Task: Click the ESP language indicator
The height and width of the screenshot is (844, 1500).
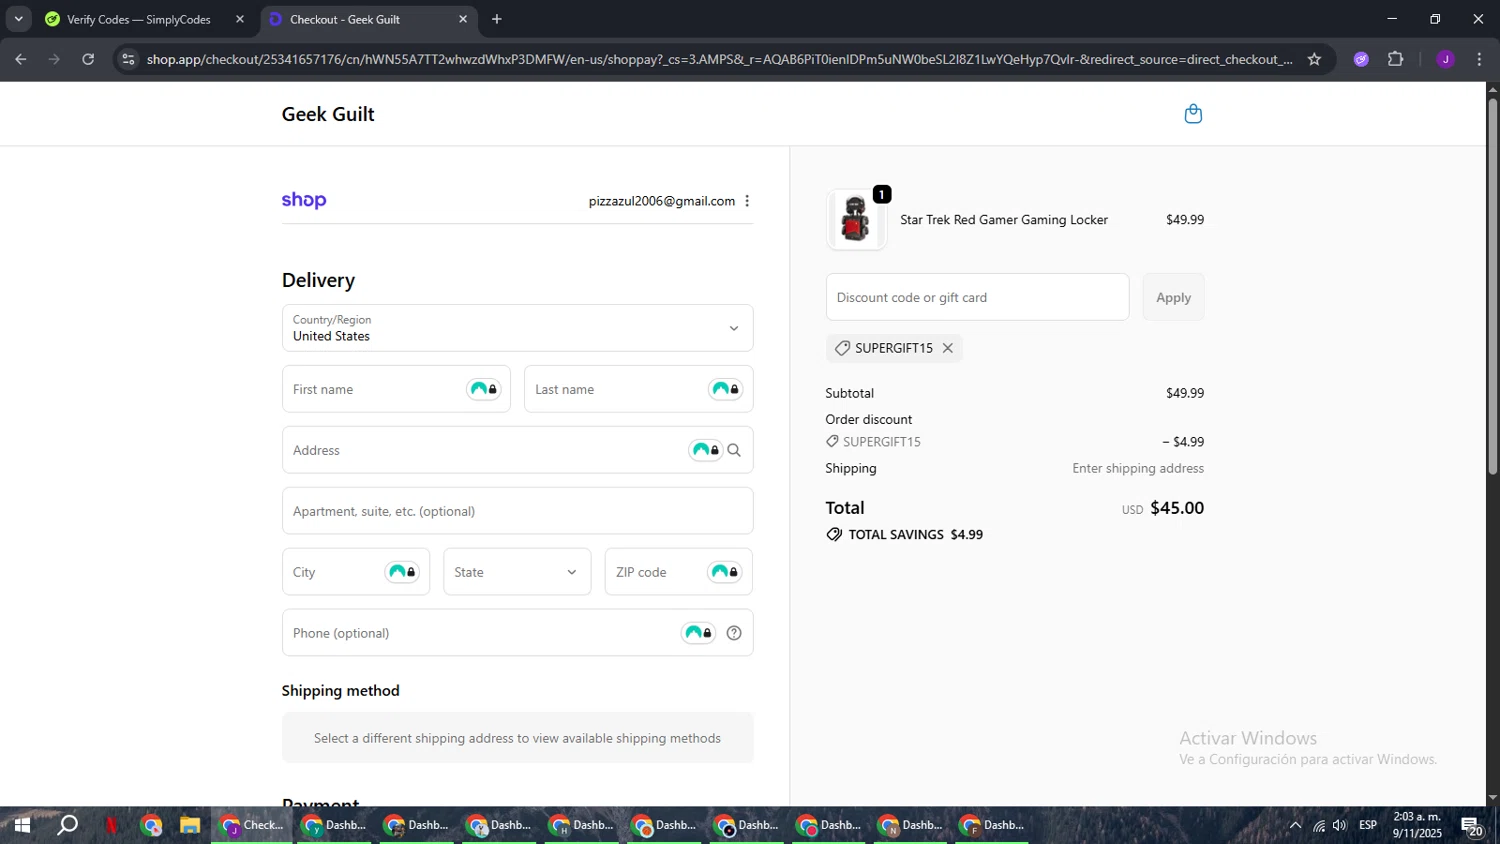Action: (x=1368, y=825)
